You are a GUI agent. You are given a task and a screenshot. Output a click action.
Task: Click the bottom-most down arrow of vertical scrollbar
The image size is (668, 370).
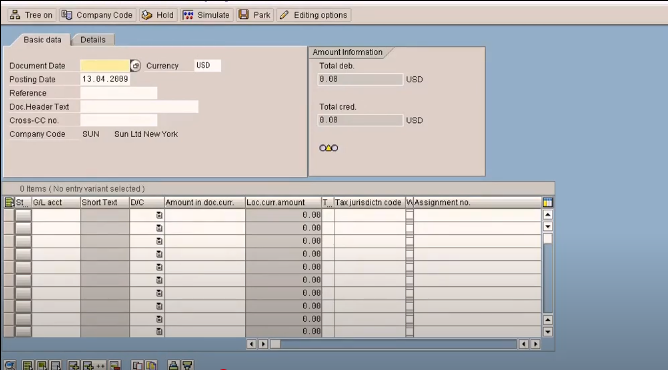pos(548,332)
